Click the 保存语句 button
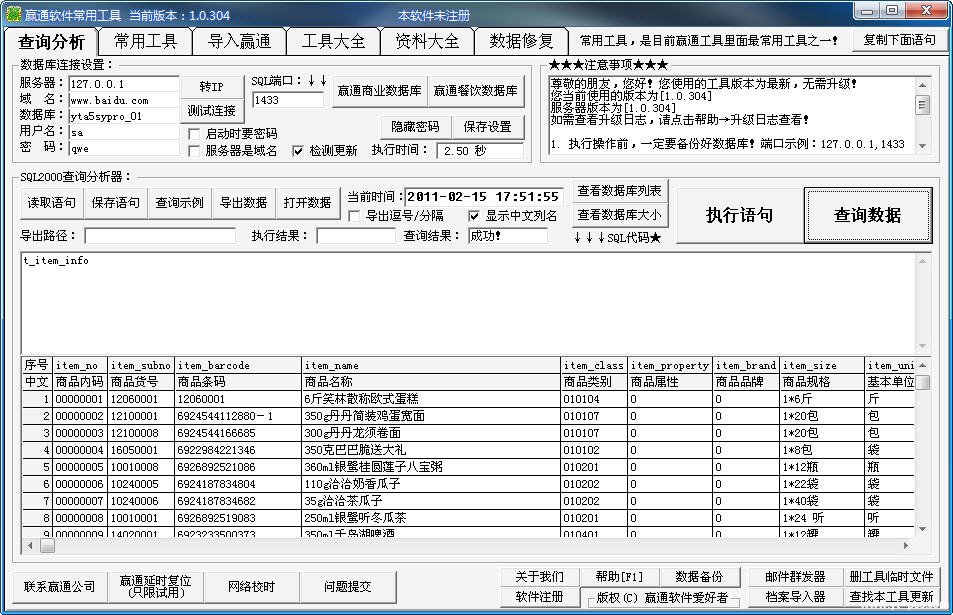Viewport: 953px width, 615px height. 115,203
